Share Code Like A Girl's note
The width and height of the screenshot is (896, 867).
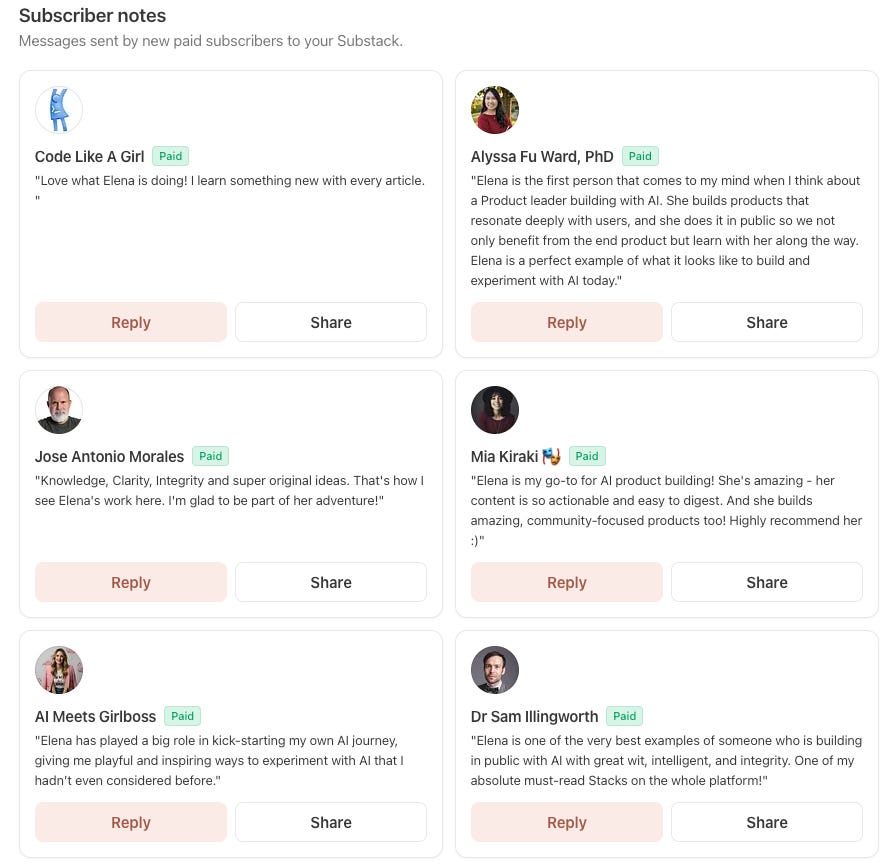(x=331, y=322)
